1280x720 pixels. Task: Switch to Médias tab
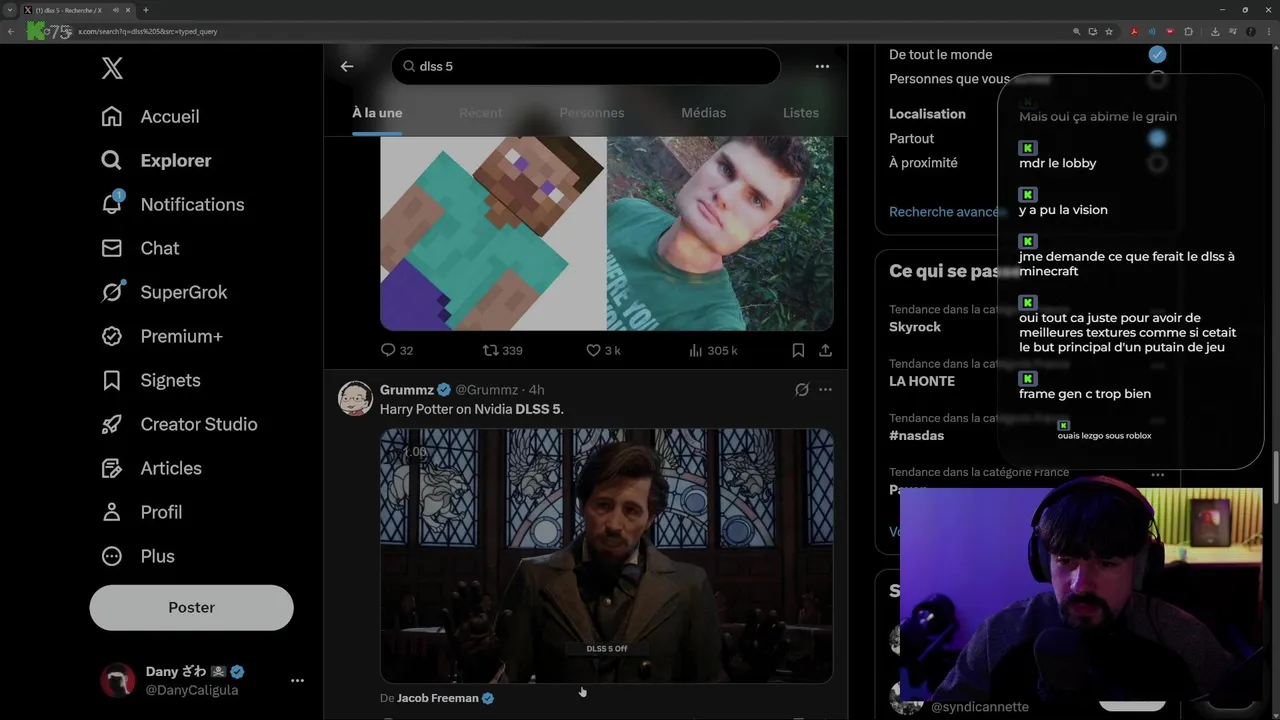pos(704,113)
